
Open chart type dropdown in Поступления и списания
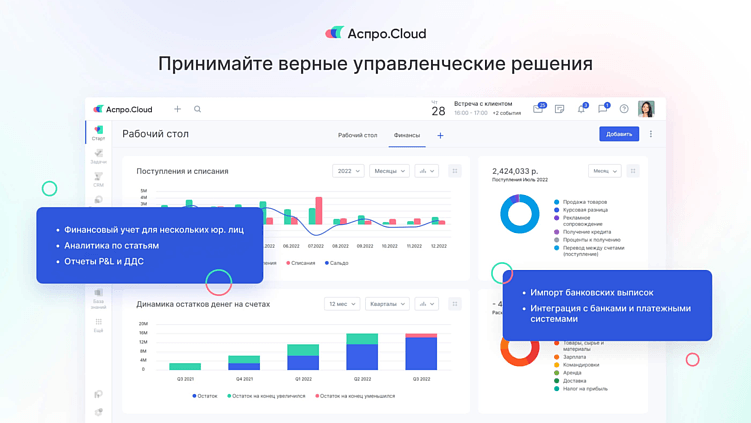click(x=426, y=171)
